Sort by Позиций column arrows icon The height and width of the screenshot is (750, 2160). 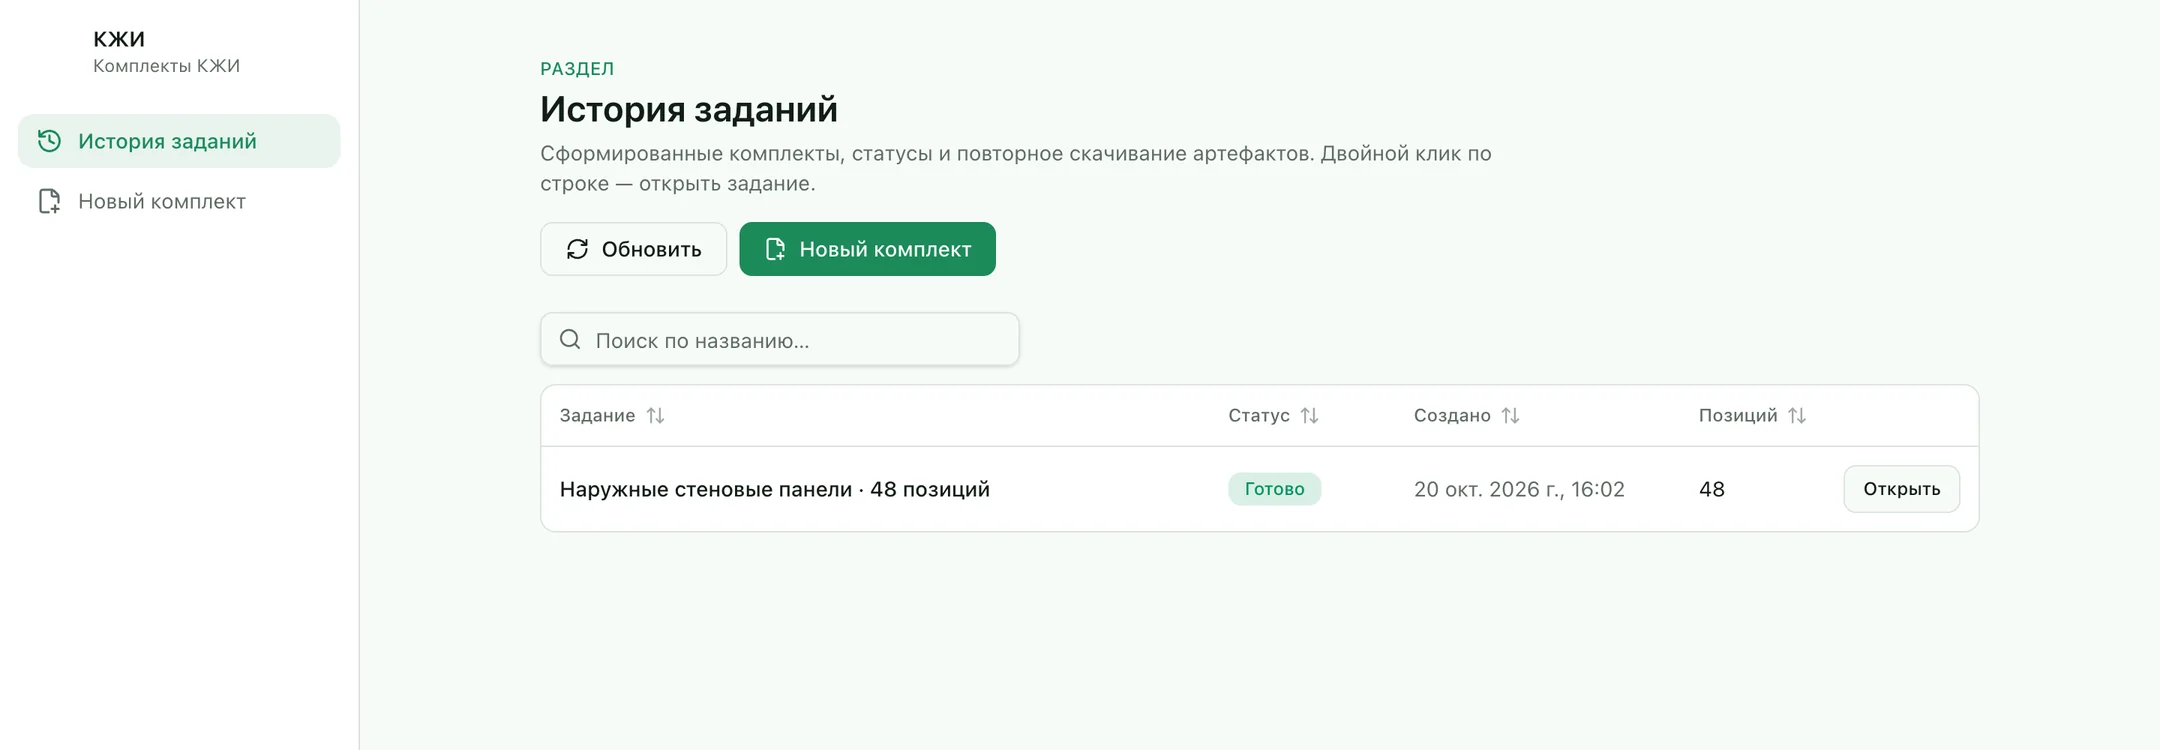1797,415
